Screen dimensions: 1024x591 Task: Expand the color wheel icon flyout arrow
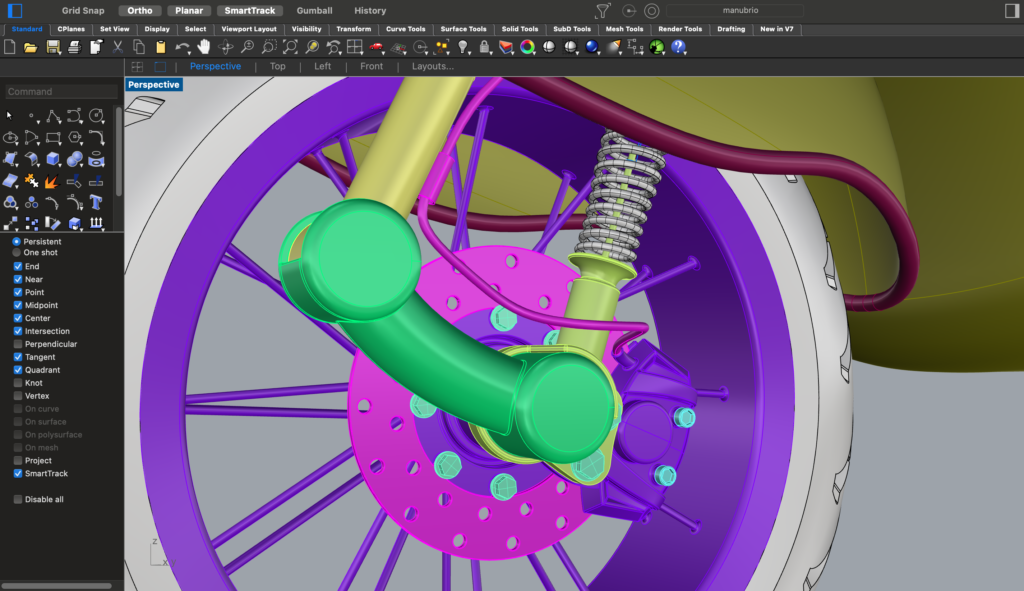coord(536,52)
